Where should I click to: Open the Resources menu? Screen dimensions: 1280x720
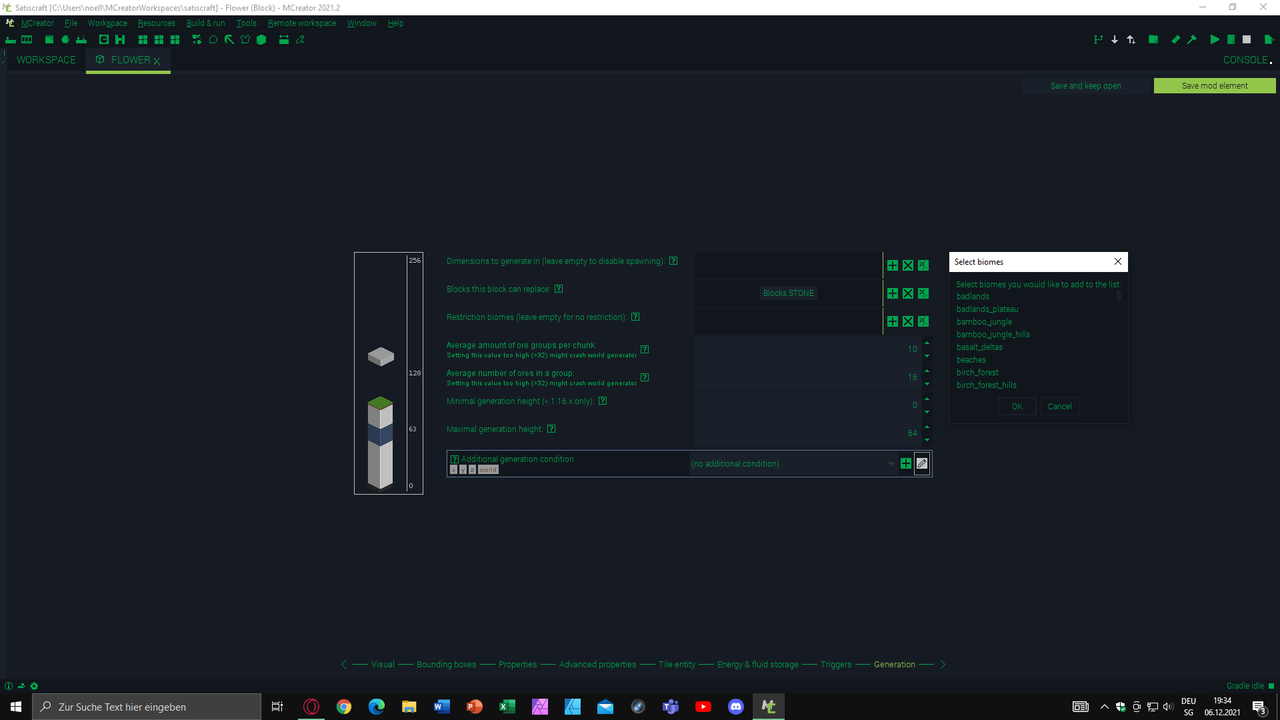[x=157, y=23]
